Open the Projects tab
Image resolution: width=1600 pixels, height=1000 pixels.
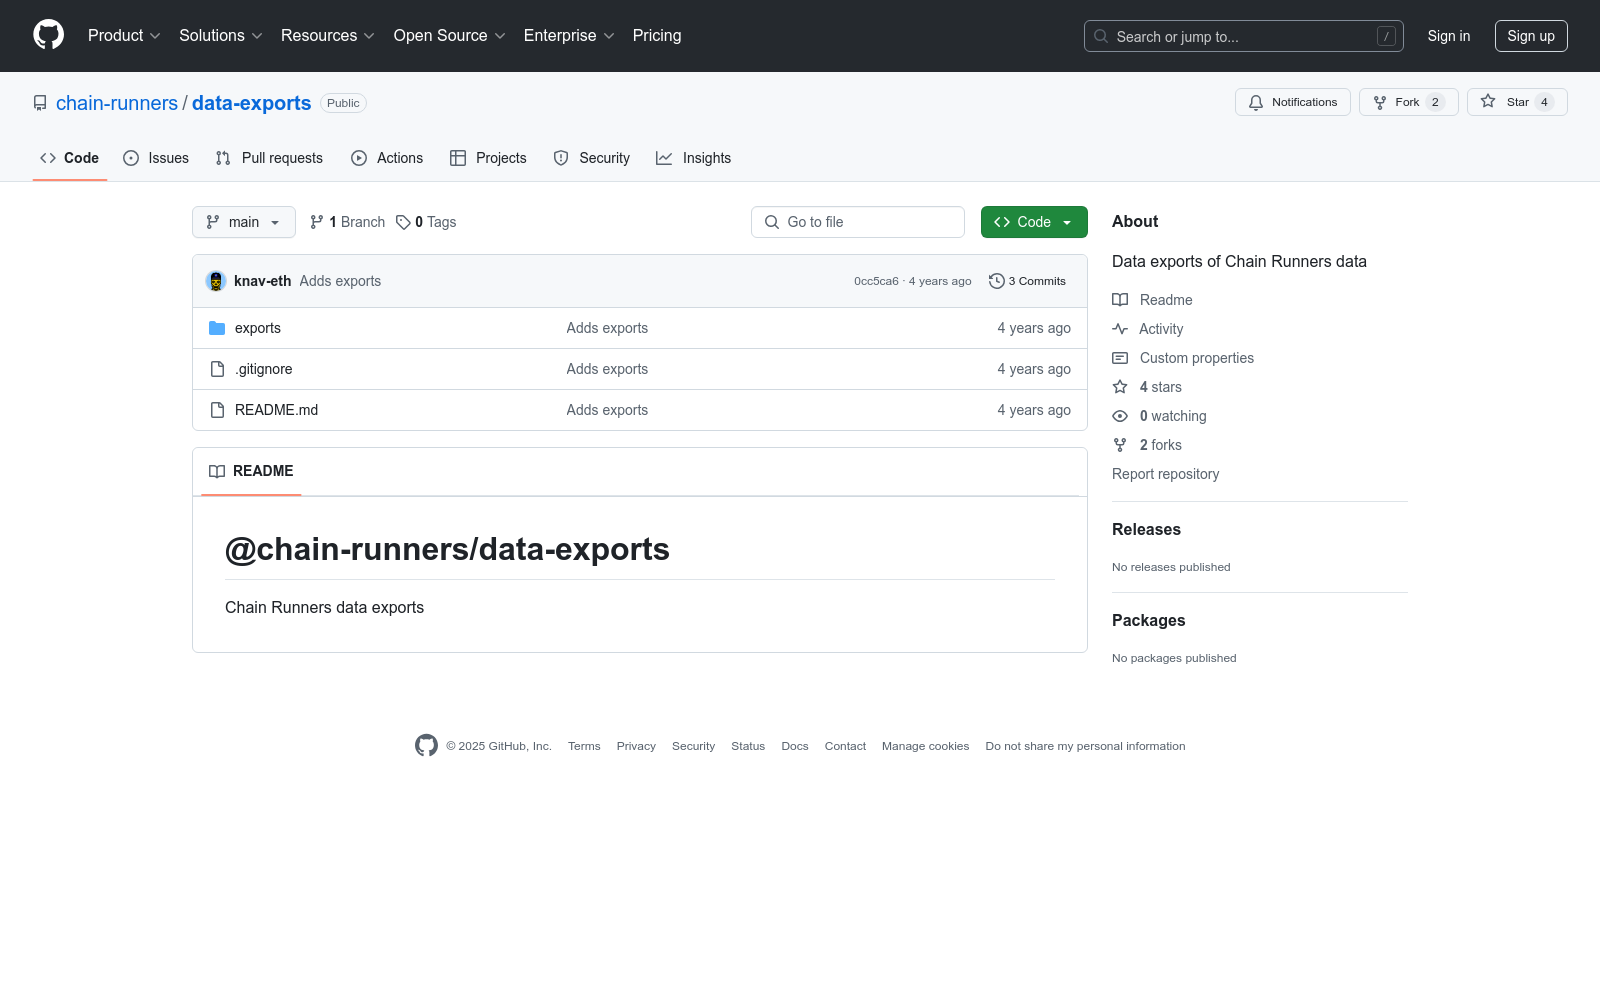coord(488,158)
